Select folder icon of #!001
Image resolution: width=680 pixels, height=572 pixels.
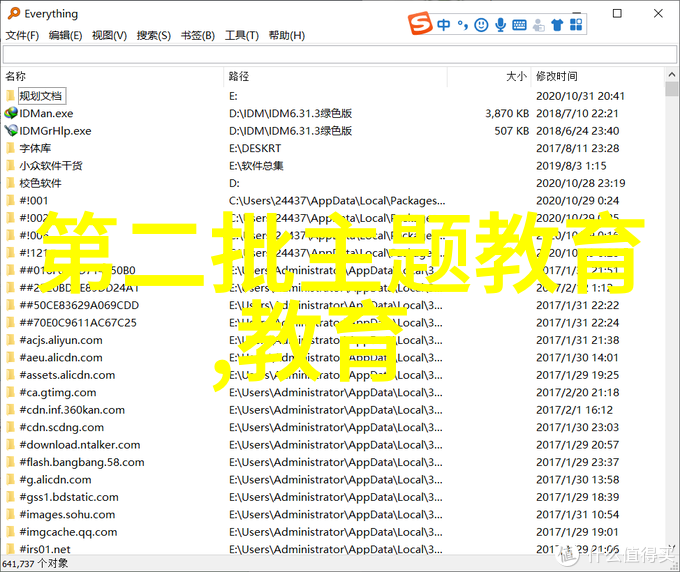(11, 200)
